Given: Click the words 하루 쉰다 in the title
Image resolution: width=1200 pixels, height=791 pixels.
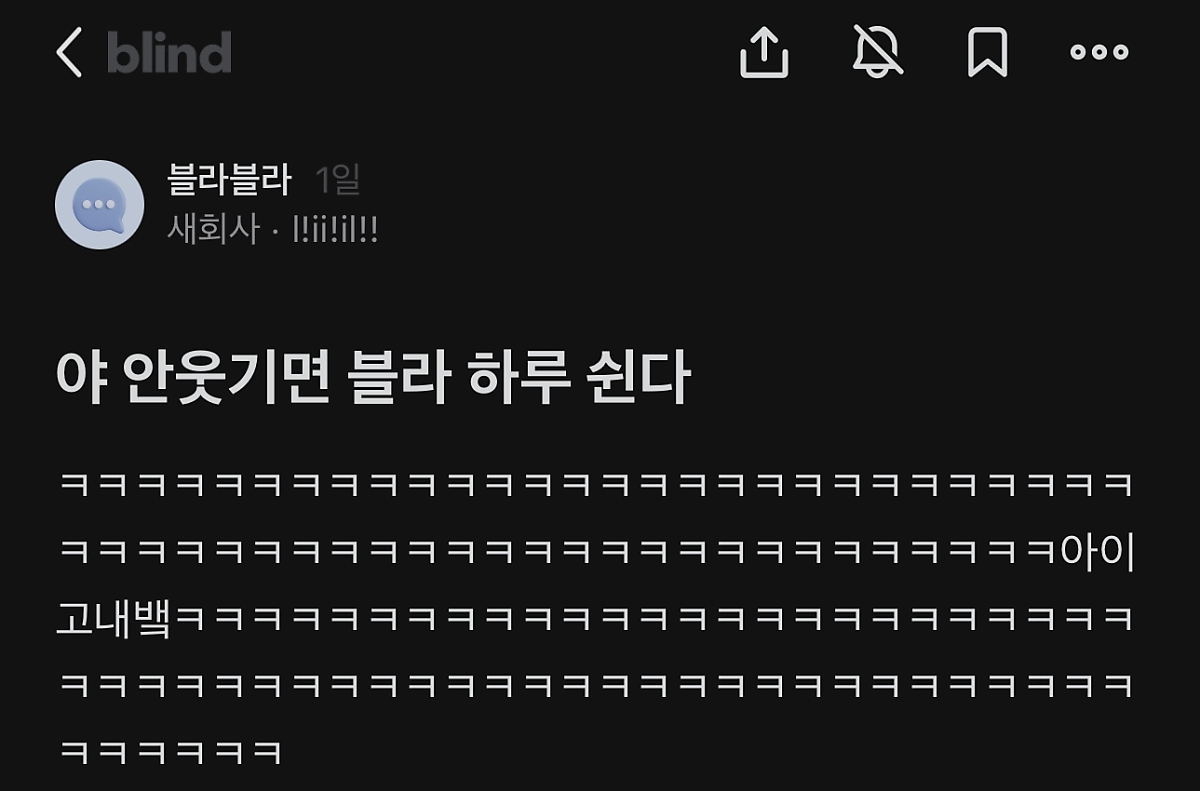Looking at the screenshot, I should coord(580,380).
